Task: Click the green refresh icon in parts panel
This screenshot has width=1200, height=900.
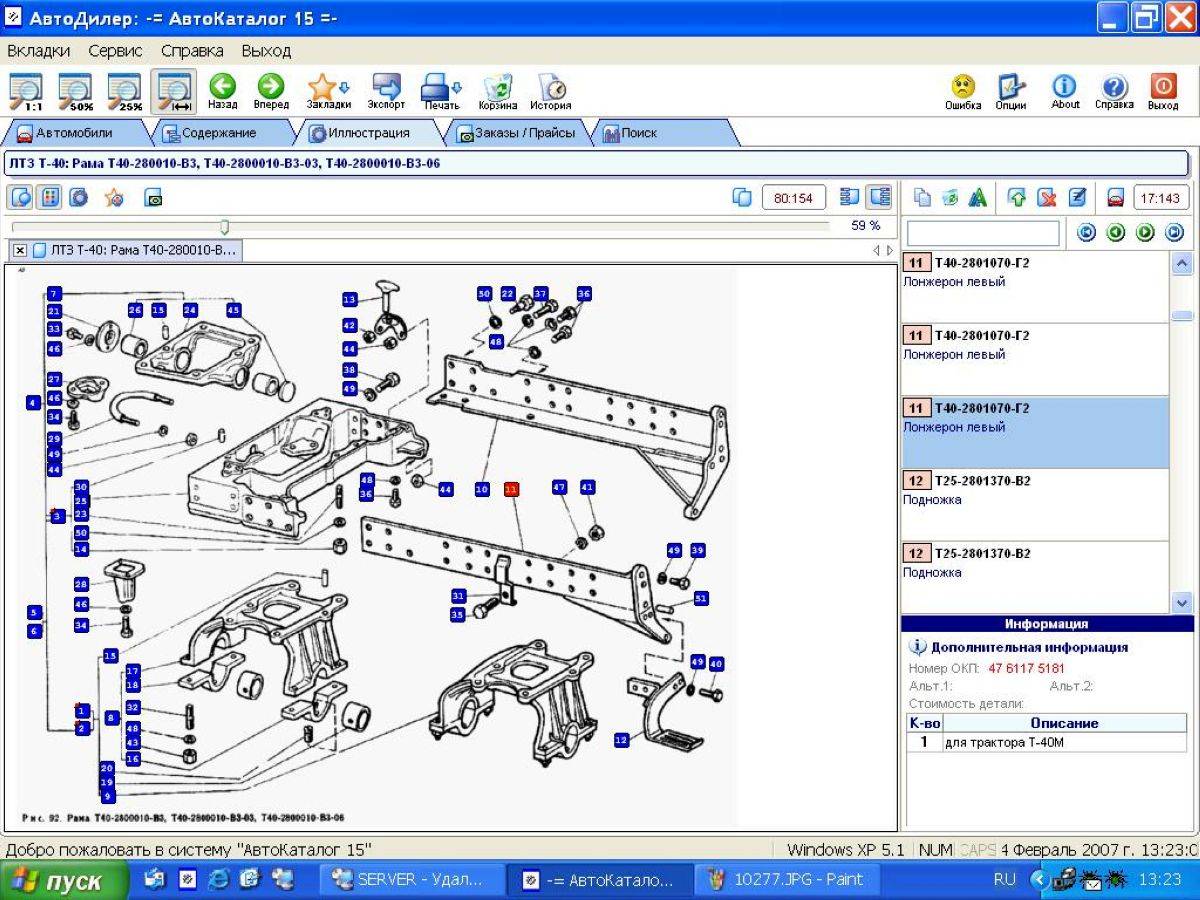Action: coord(950,198)
